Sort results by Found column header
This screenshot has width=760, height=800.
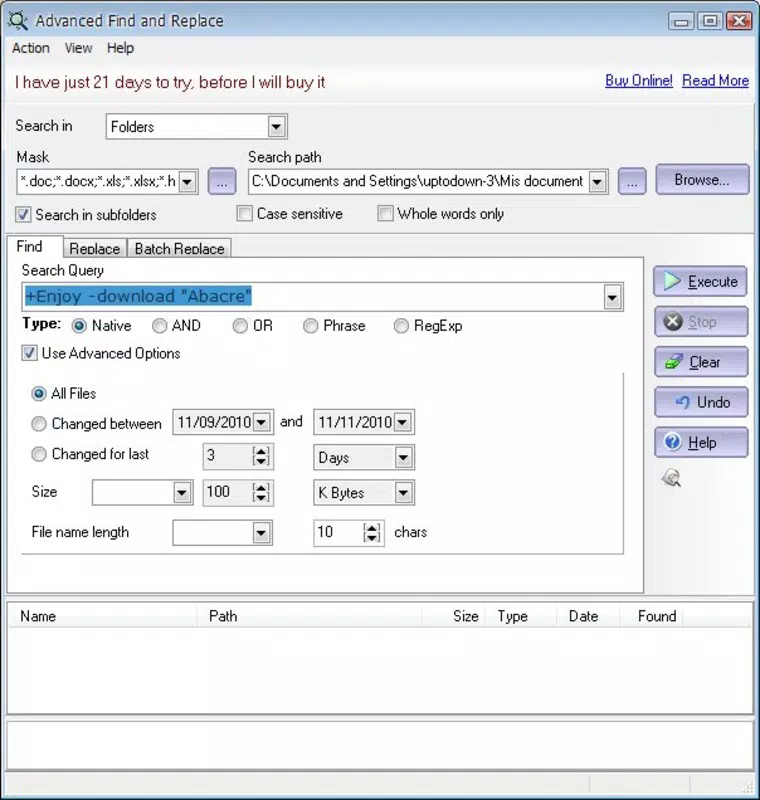coord(651,616)
